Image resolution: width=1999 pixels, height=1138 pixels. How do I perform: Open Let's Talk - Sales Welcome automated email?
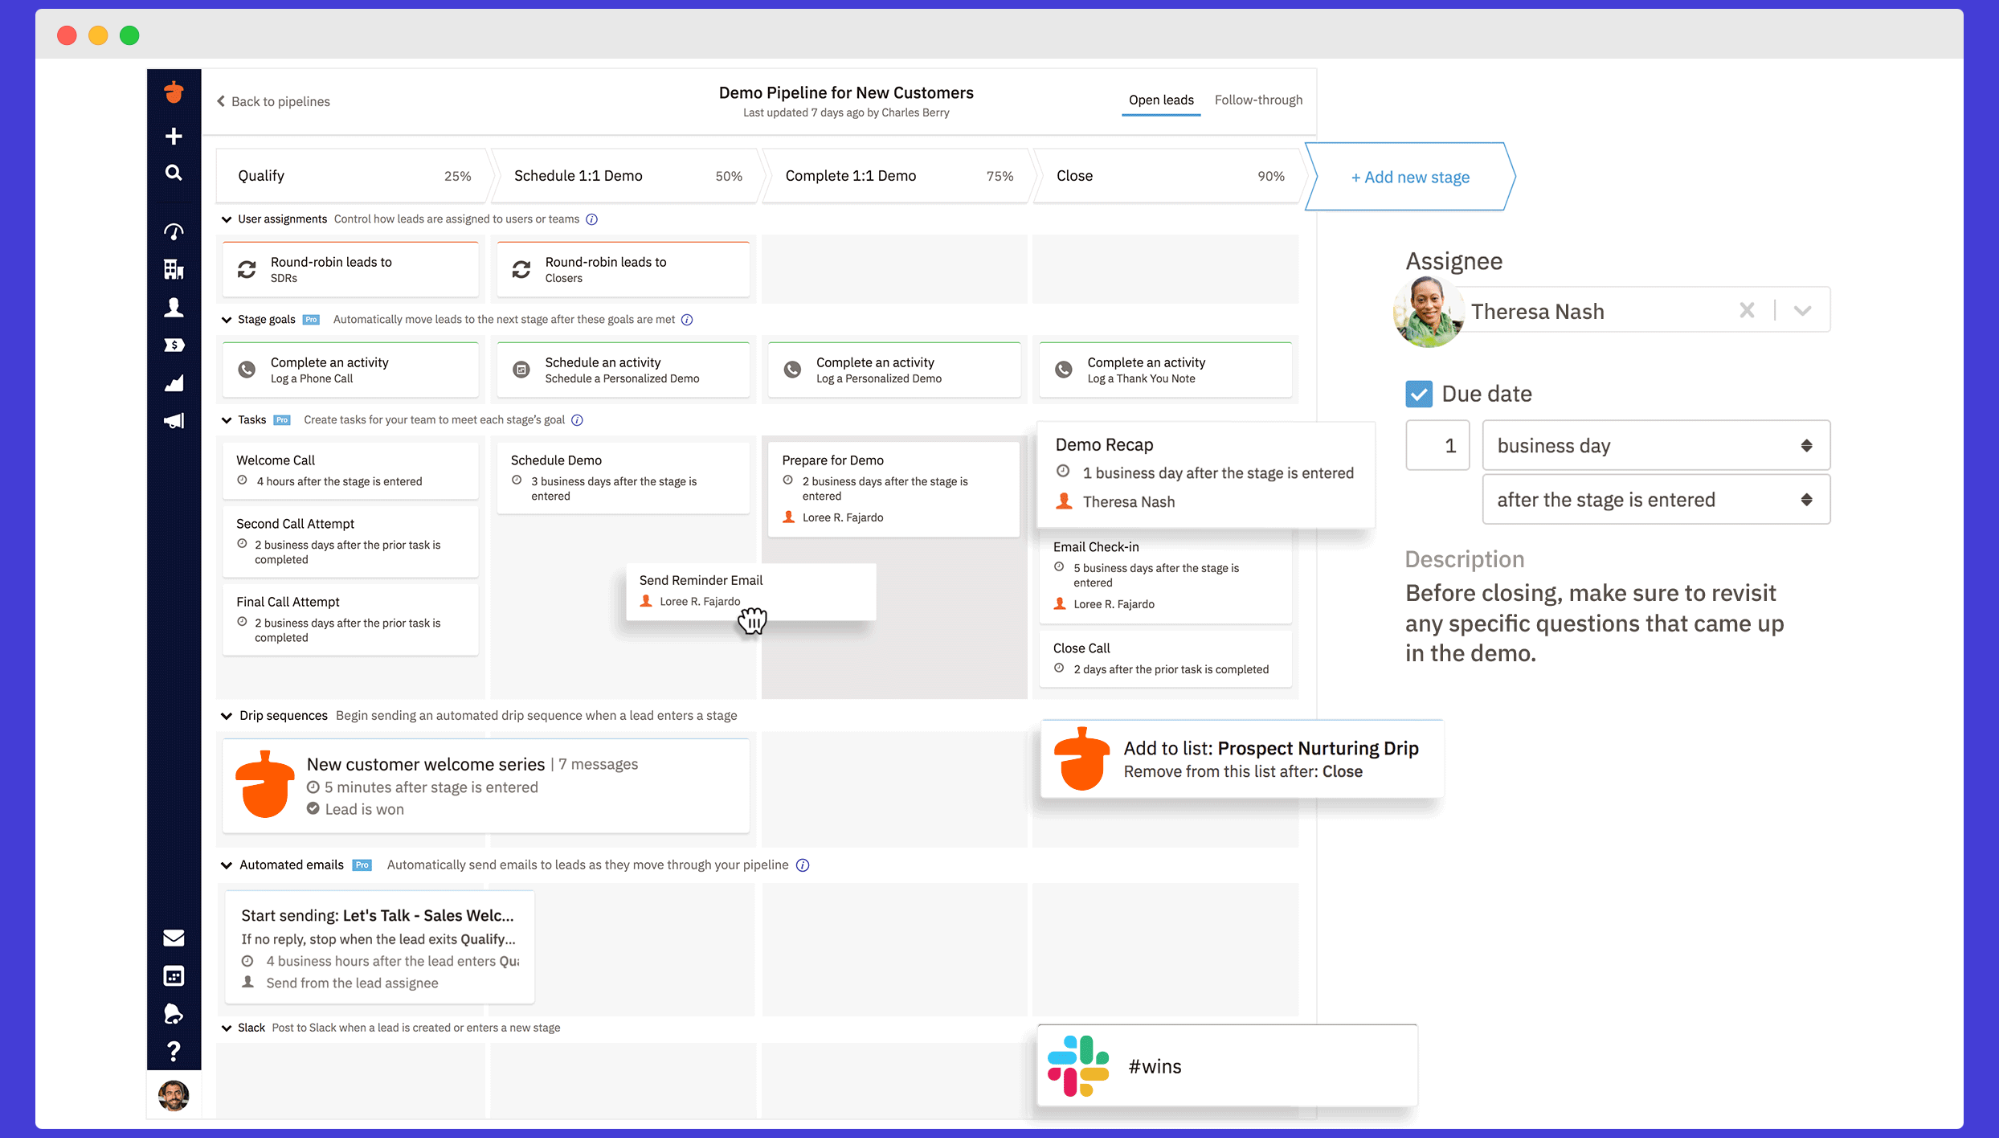point(379,947)
